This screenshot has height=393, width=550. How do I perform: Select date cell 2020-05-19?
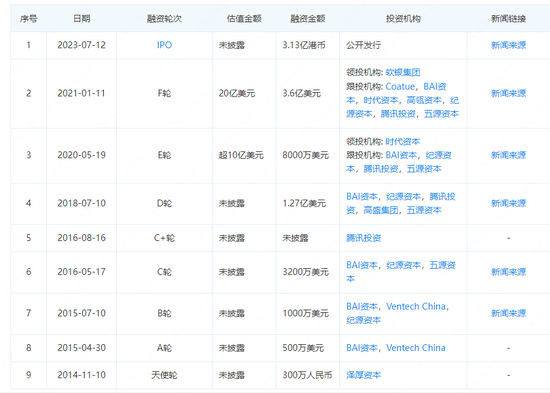tap(81, 155)
